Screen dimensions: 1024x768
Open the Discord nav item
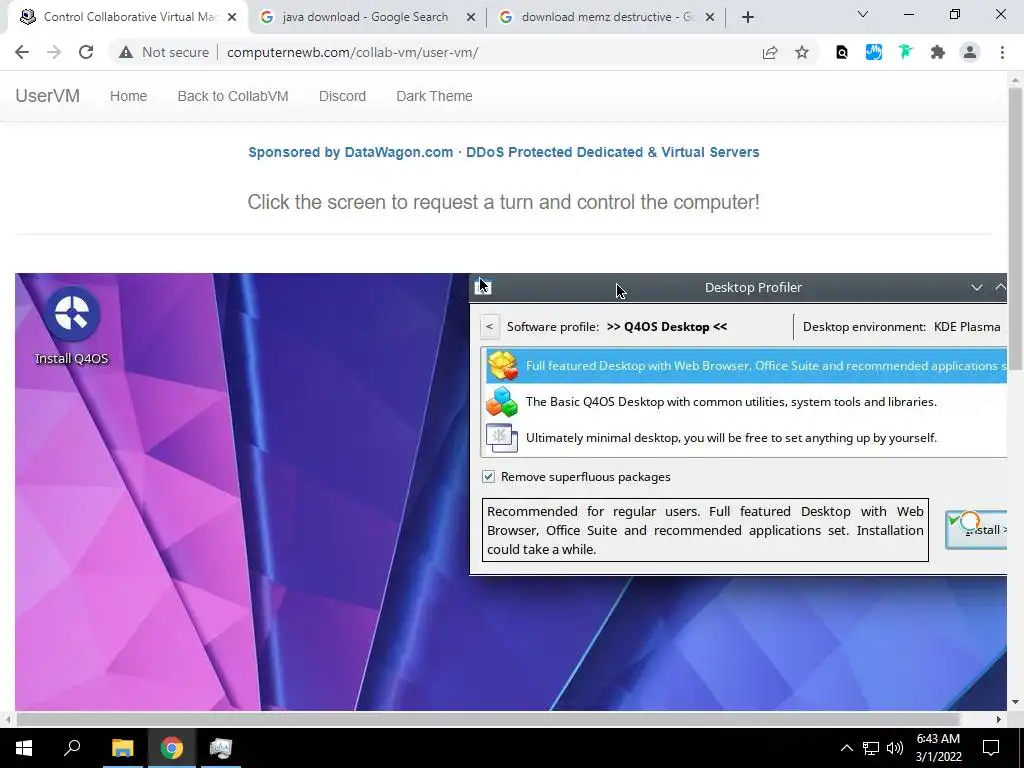coord(342,96)
